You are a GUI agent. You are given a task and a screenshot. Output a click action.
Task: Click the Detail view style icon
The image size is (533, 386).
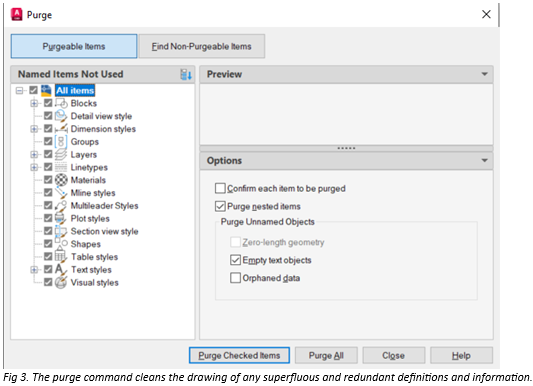[61, 116]
